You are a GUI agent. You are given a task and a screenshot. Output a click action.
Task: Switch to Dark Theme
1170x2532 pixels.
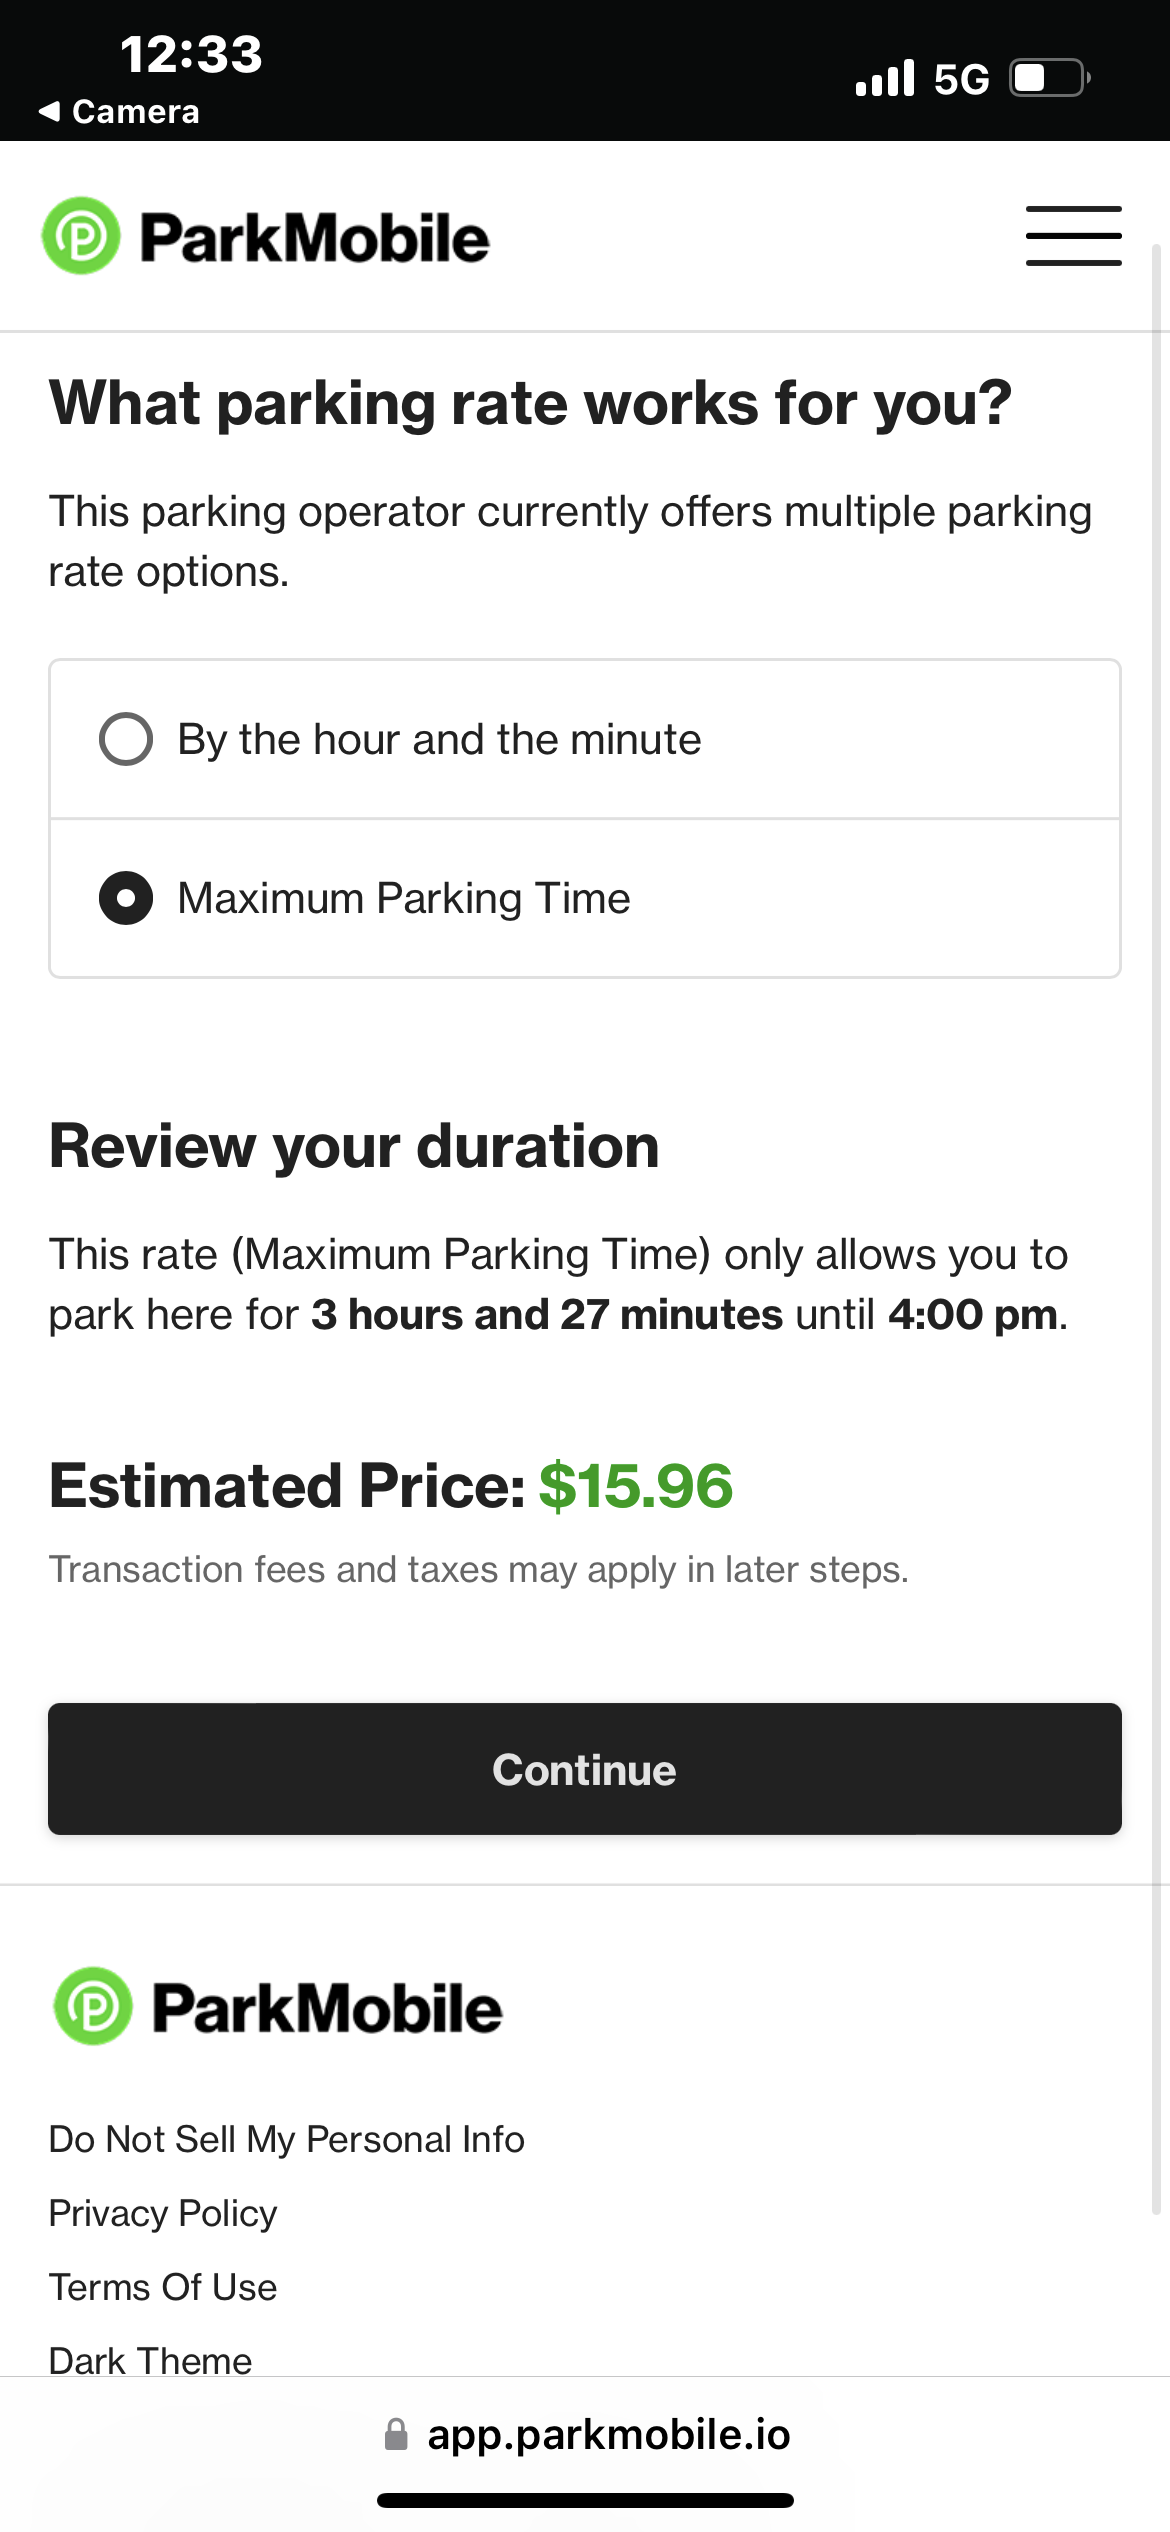pyautogui.click(x=150, y=2360)
